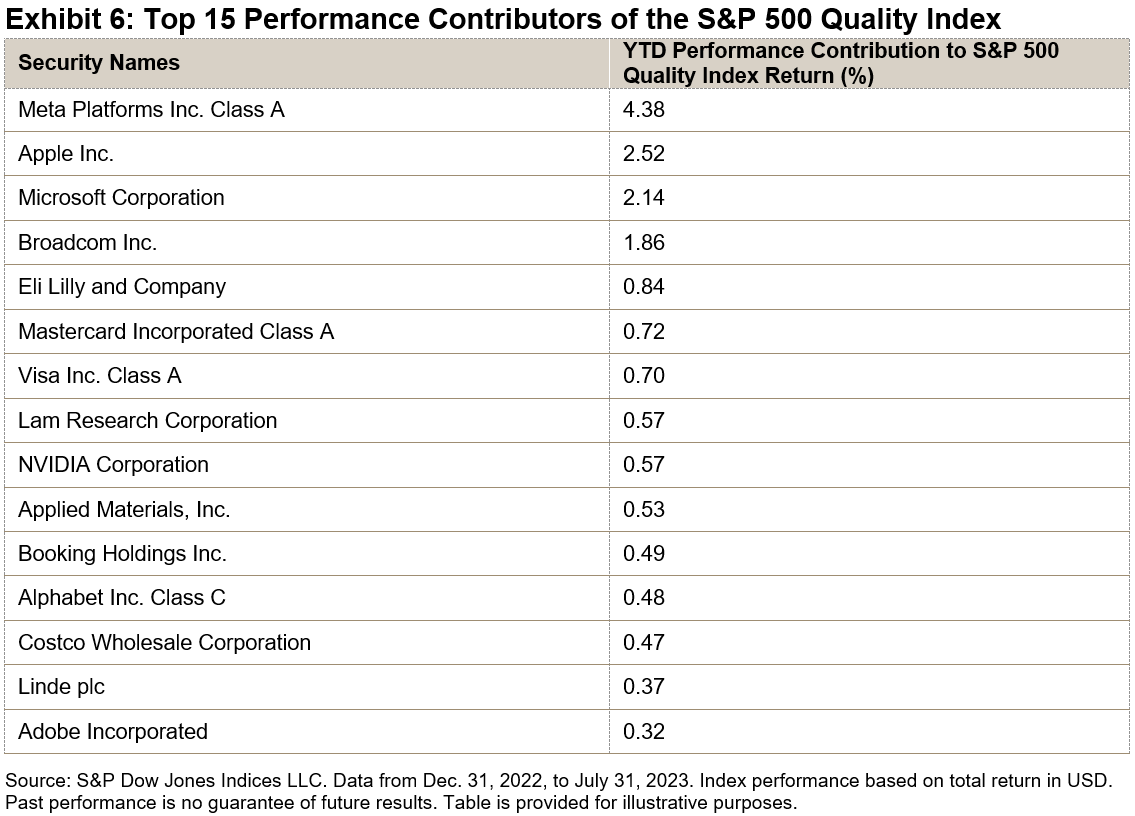Image resolution: width=1135 pixels, height=816 pixels.
Task: Click the NVIDIA Corporation cell
Action: click(113, 465)
